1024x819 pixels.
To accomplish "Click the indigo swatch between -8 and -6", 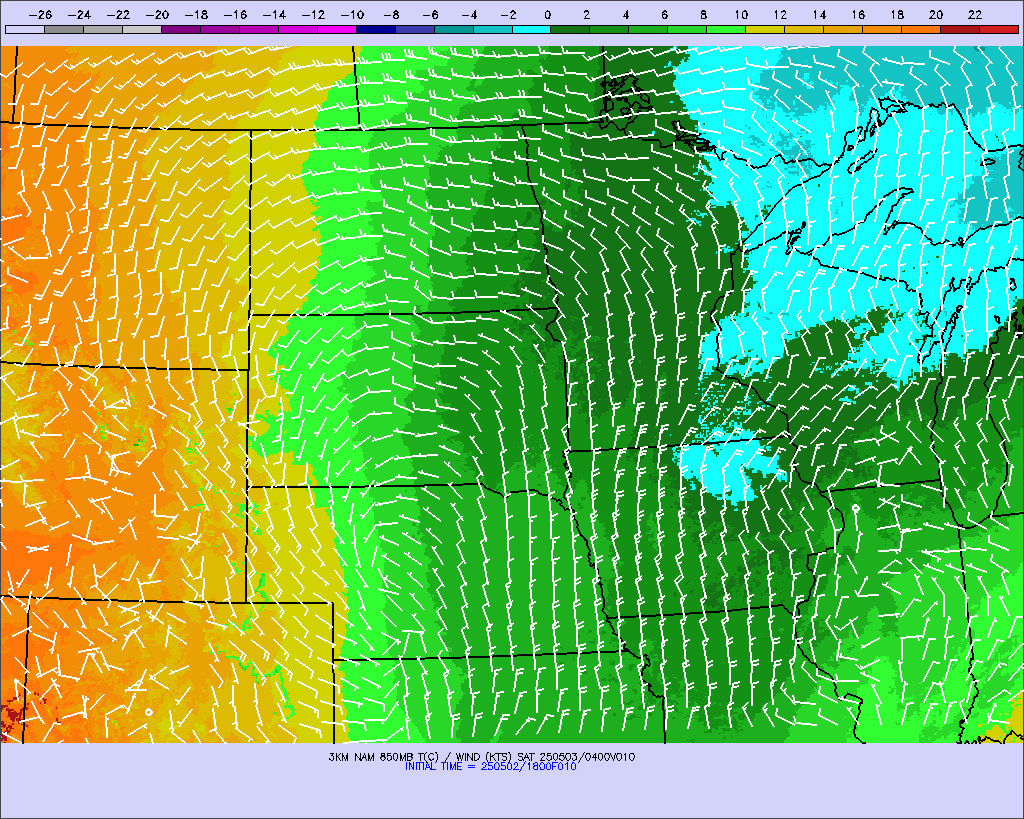I will click(415, 29).
